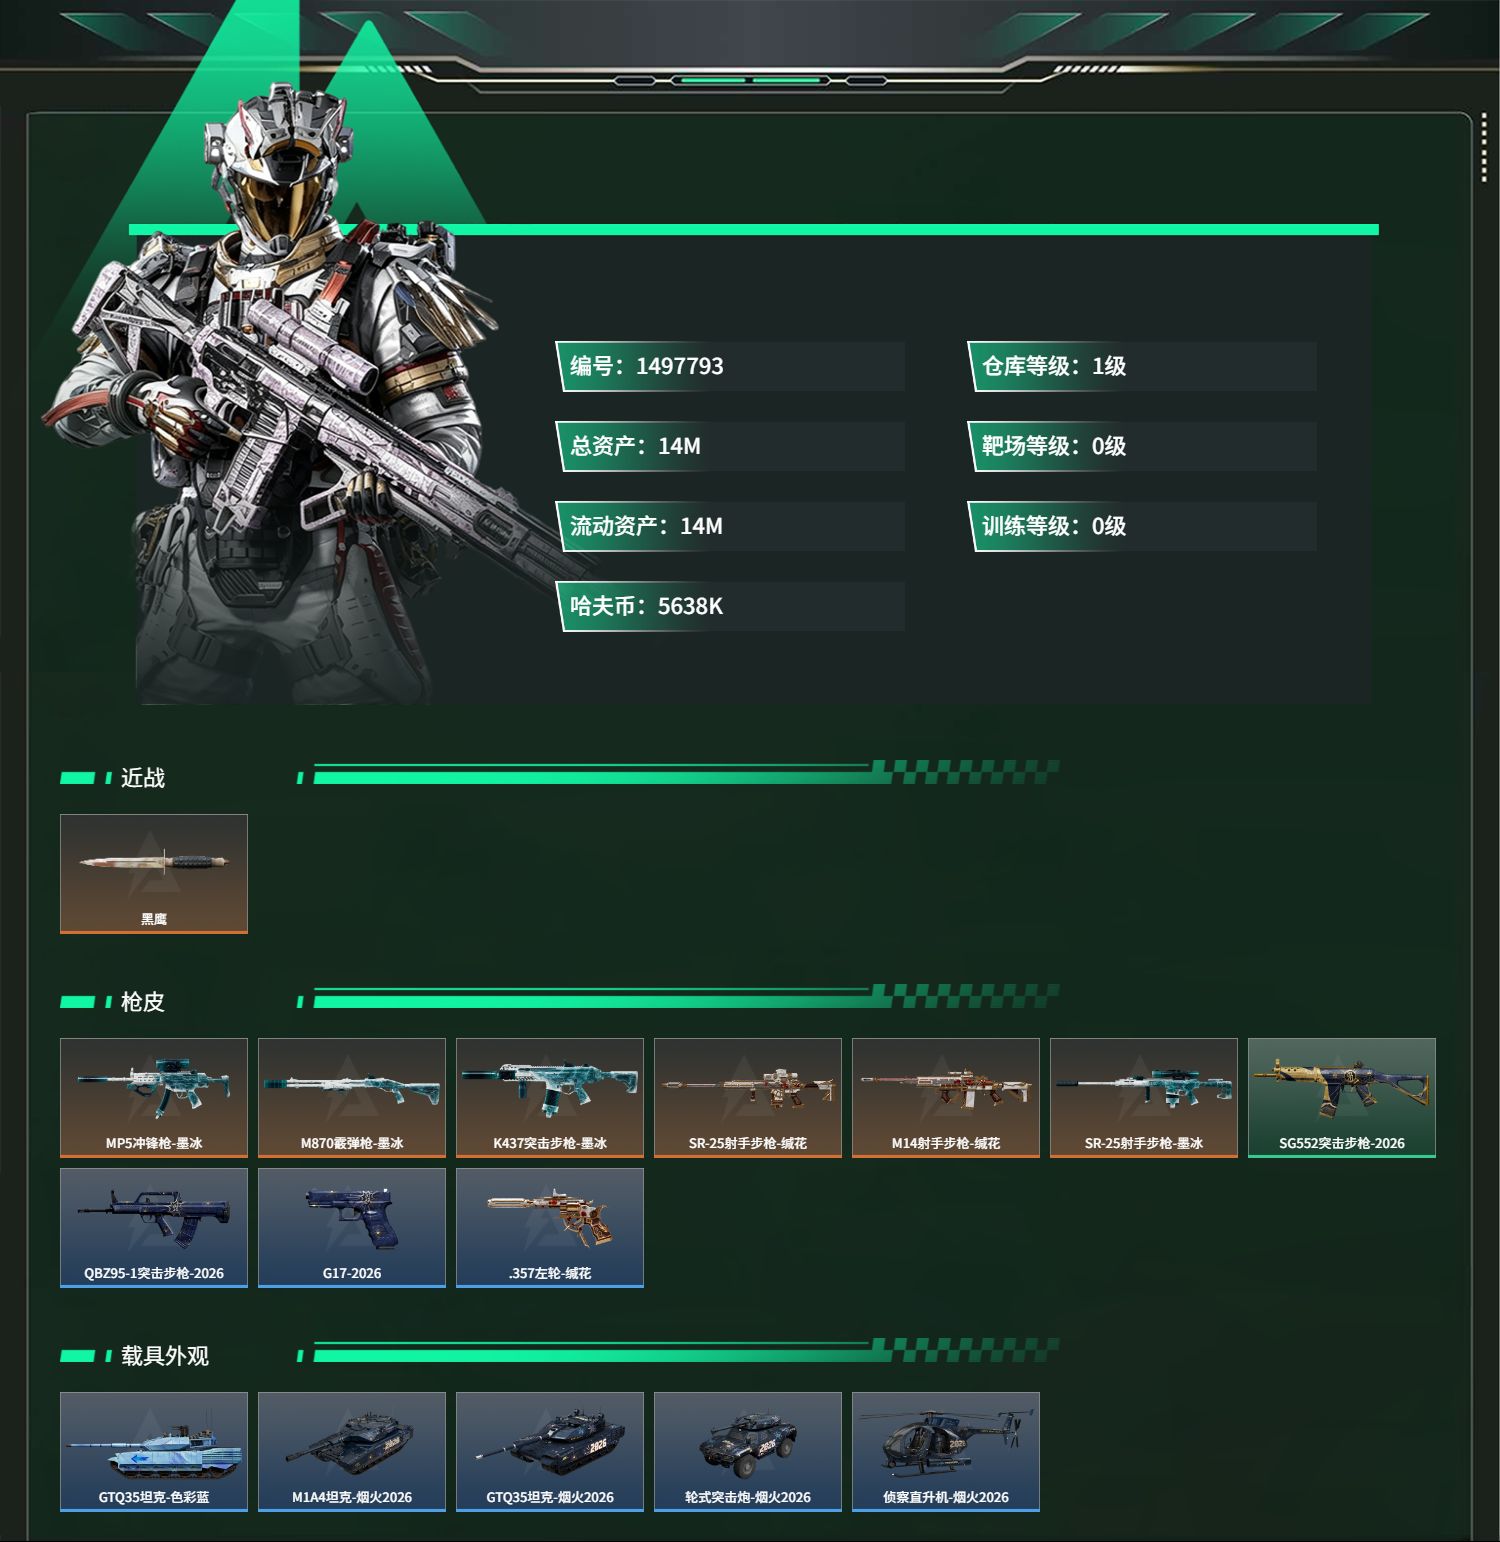View the M1A4坦克-烟火2026 vehicle skin
This screenshot has height=1542, width=1500.
pos(352,1452)
